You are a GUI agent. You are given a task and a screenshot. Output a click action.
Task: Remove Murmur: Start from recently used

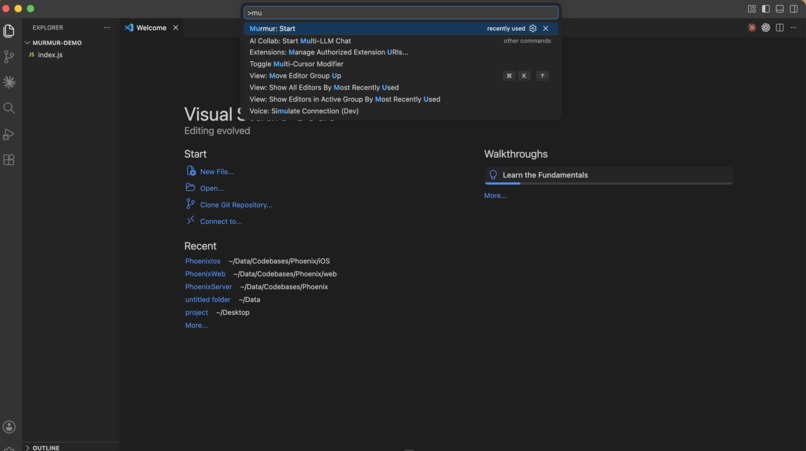click(545, 28)
